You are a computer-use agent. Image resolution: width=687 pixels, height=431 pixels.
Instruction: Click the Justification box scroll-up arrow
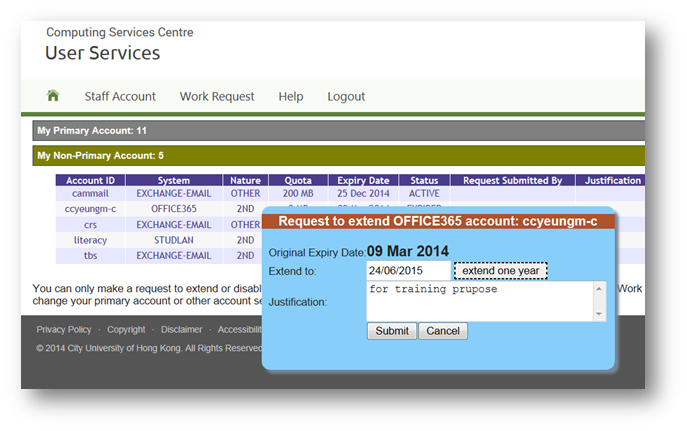pyautogui.click(x=600, y=288)
